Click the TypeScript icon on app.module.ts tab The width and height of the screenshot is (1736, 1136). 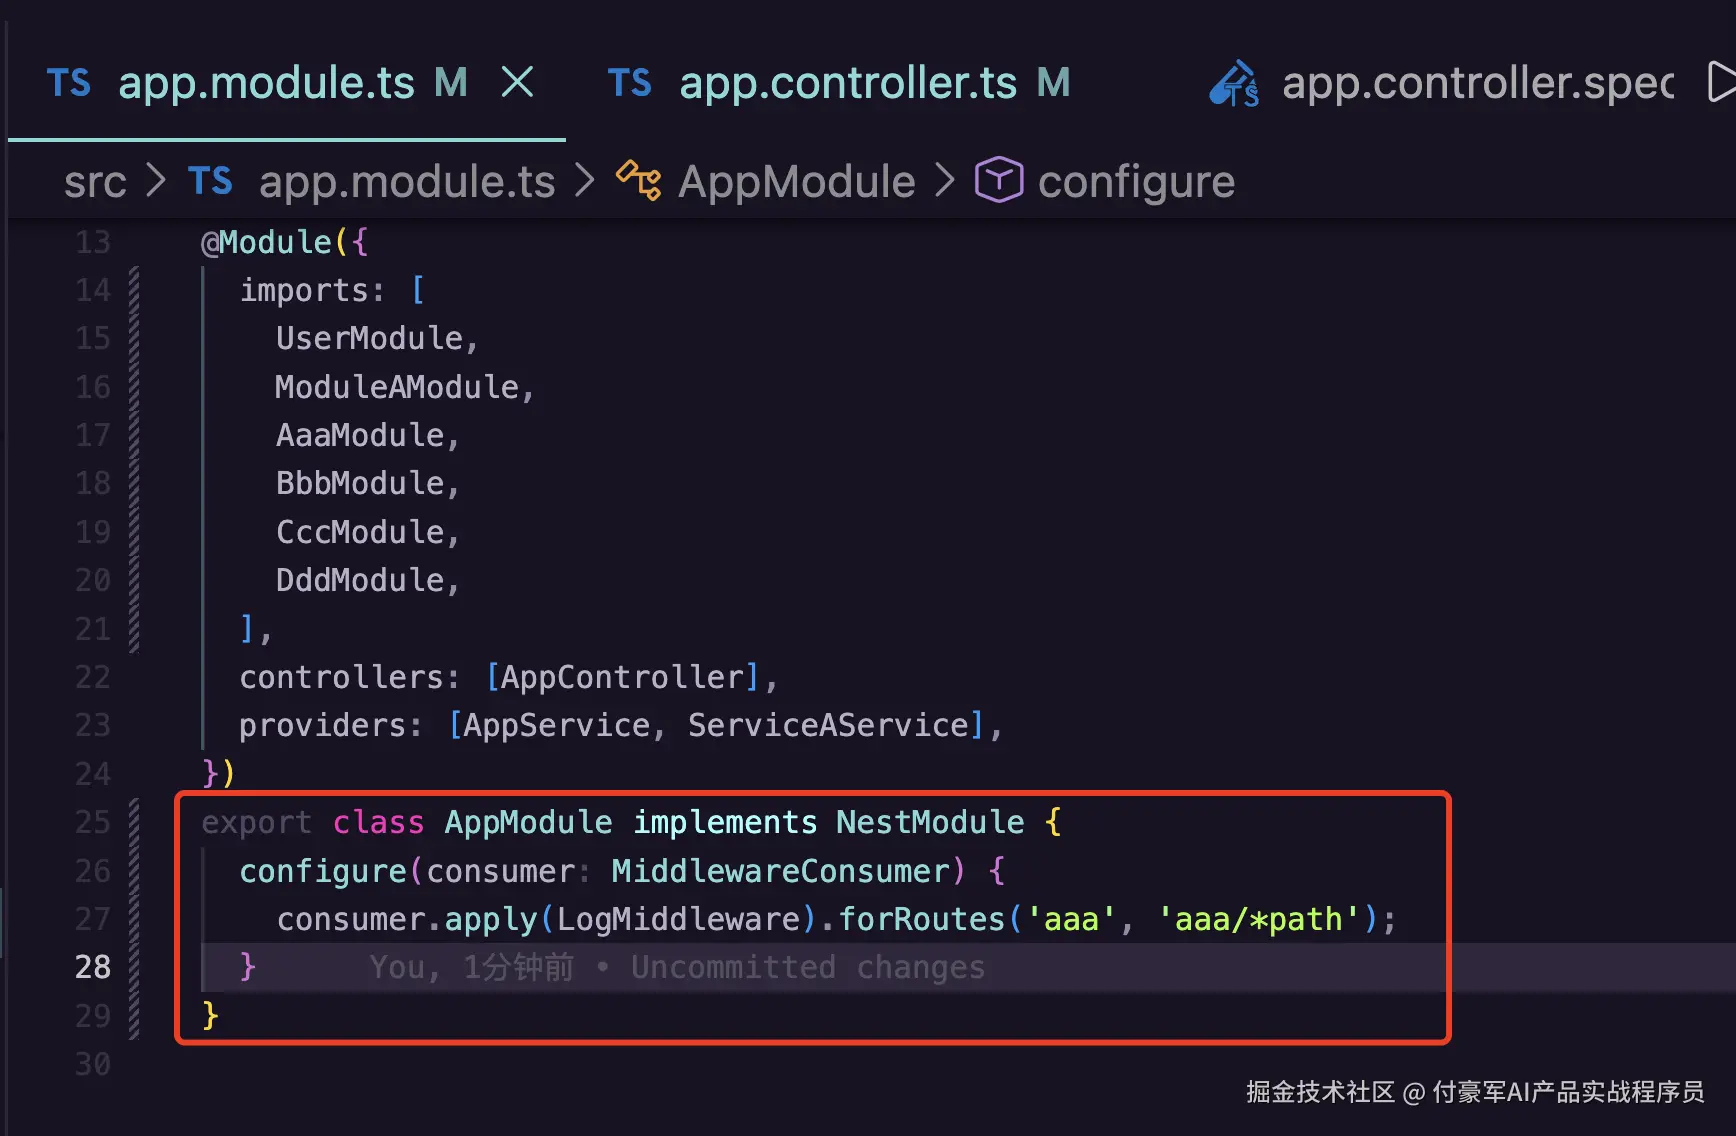69,83
